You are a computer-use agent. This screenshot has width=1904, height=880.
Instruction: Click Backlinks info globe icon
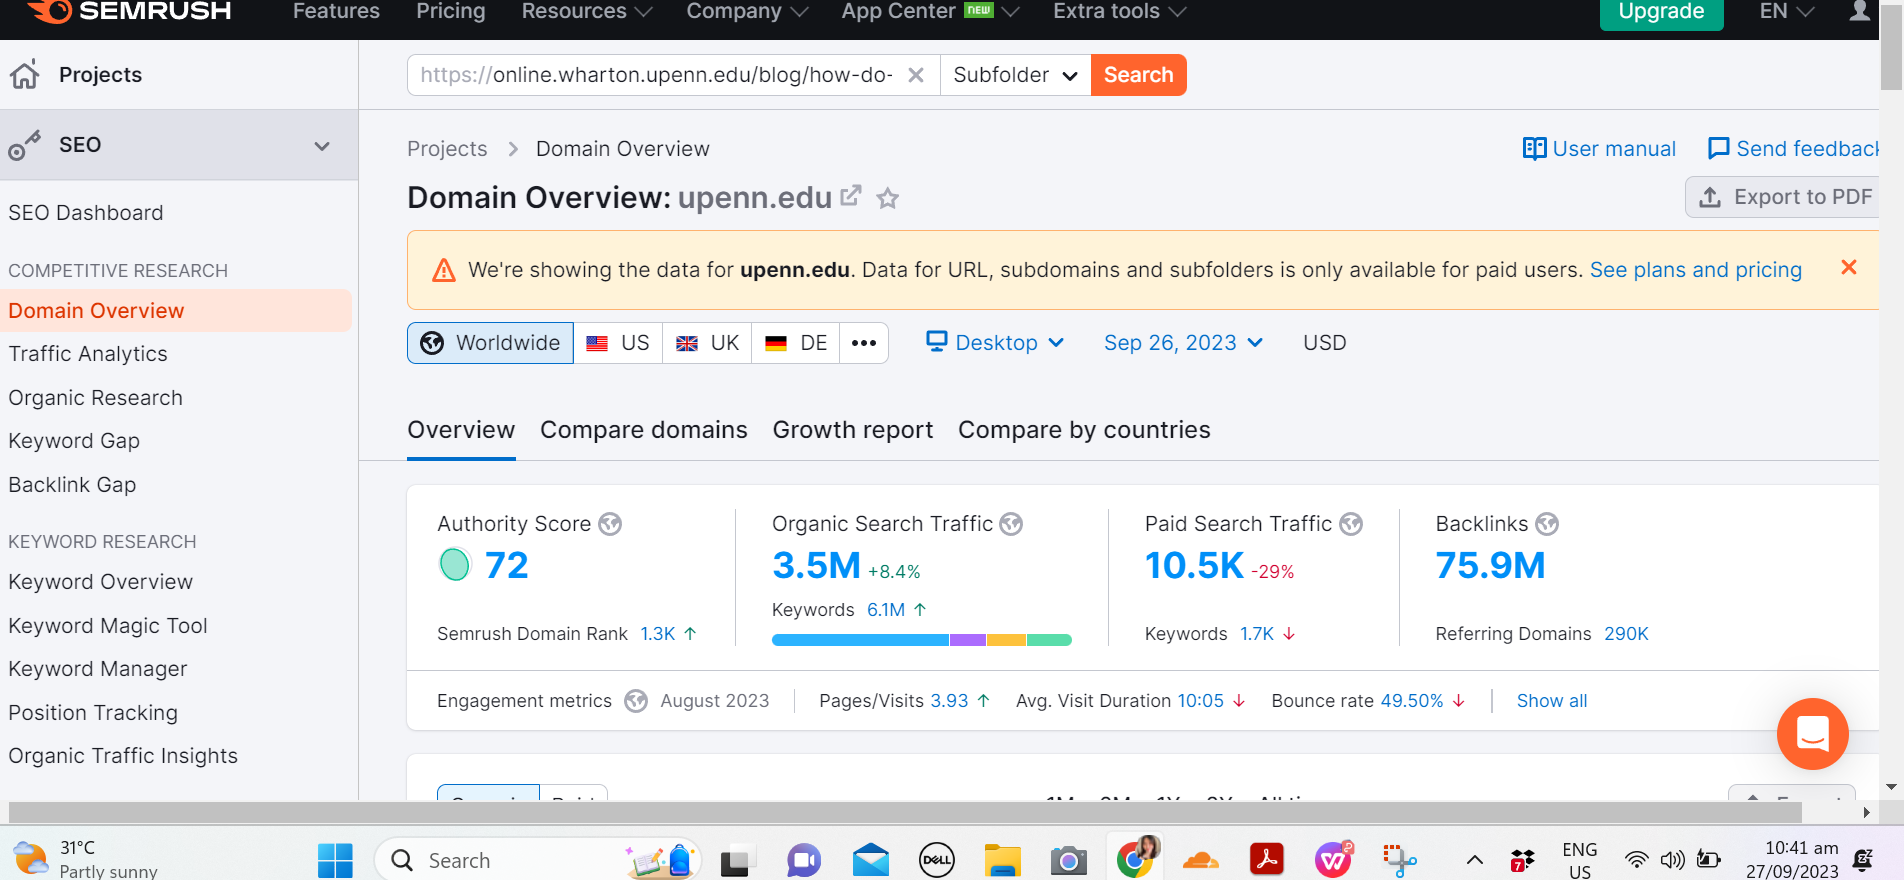click(1547, 524)
